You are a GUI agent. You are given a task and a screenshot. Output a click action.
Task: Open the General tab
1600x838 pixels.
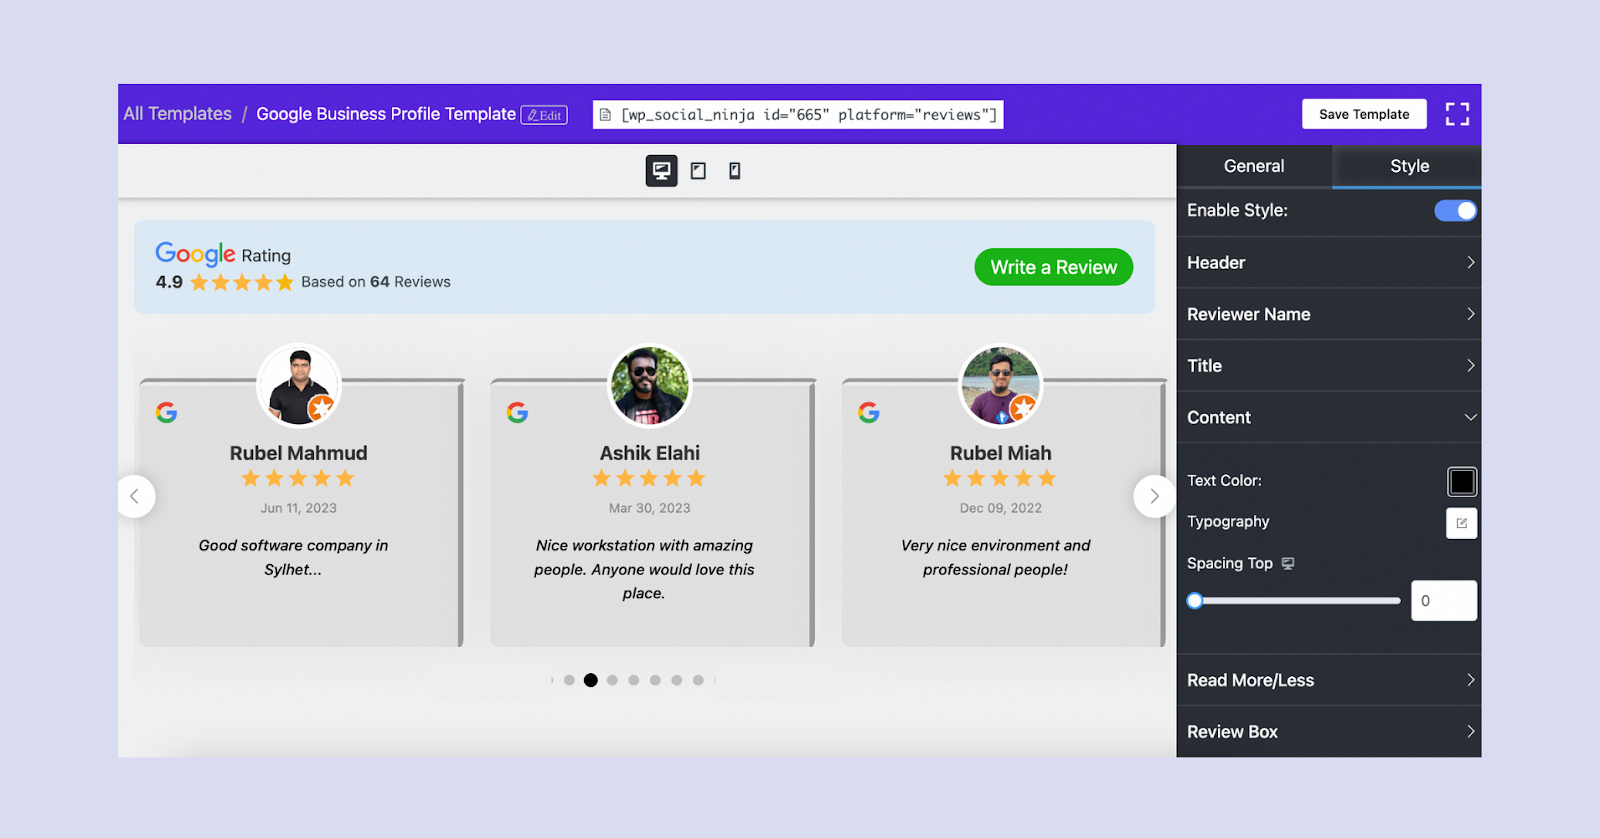click(x=1254, y=166)
